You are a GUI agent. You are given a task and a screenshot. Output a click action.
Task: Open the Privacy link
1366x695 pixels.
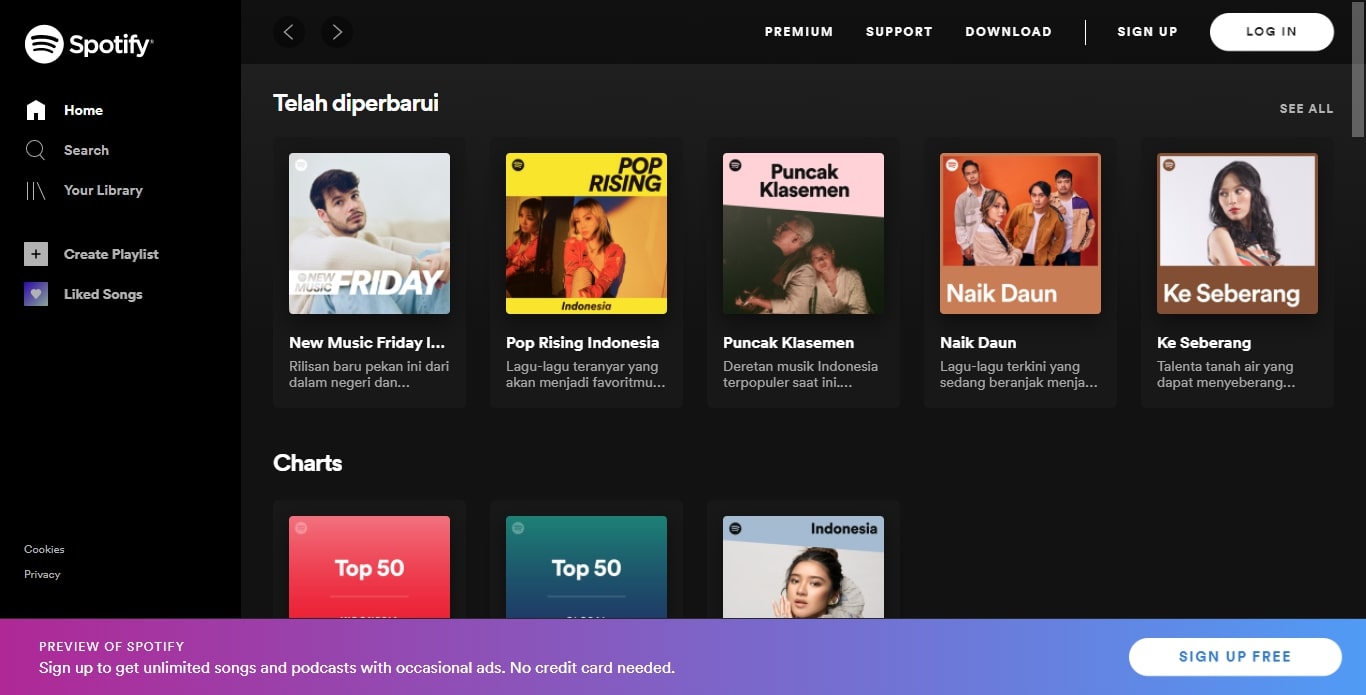[x=42, y=574]
